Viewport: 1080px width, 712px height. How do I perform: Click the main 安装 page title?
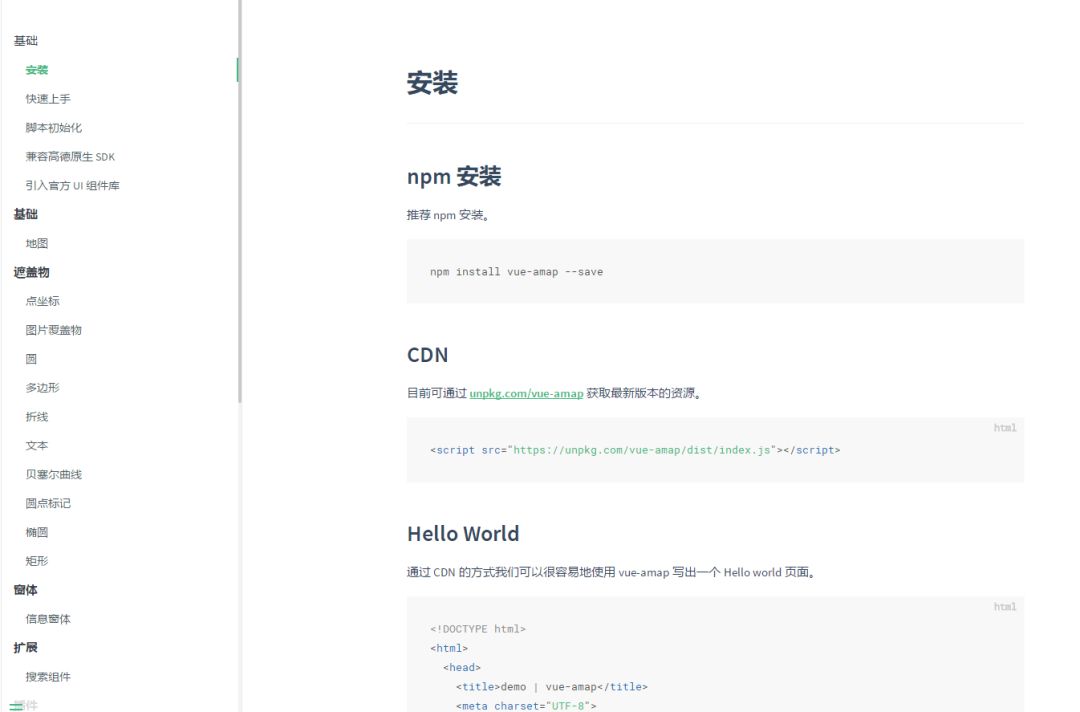[433, 83]
